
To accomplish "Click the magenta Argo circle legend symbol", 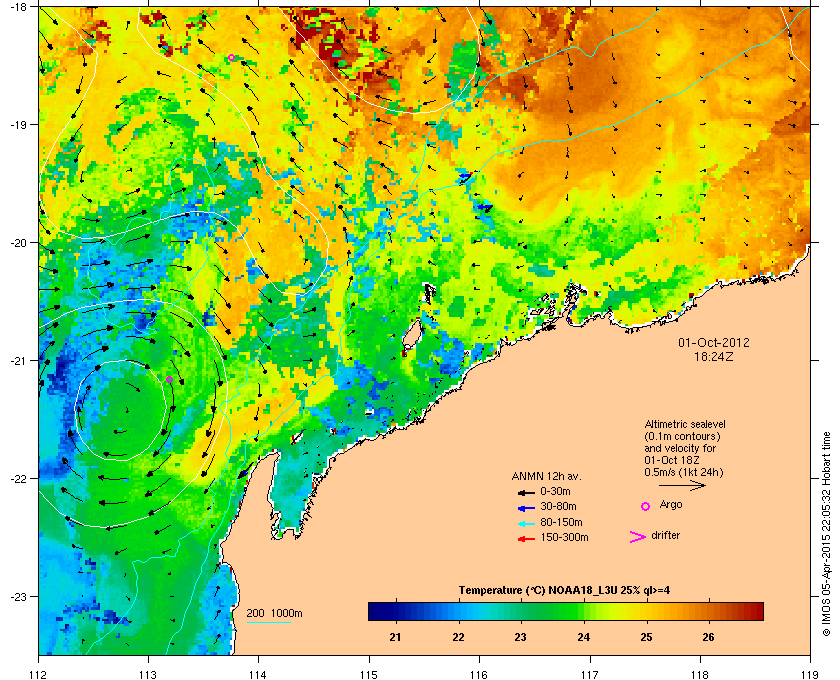I will (646, 506).
